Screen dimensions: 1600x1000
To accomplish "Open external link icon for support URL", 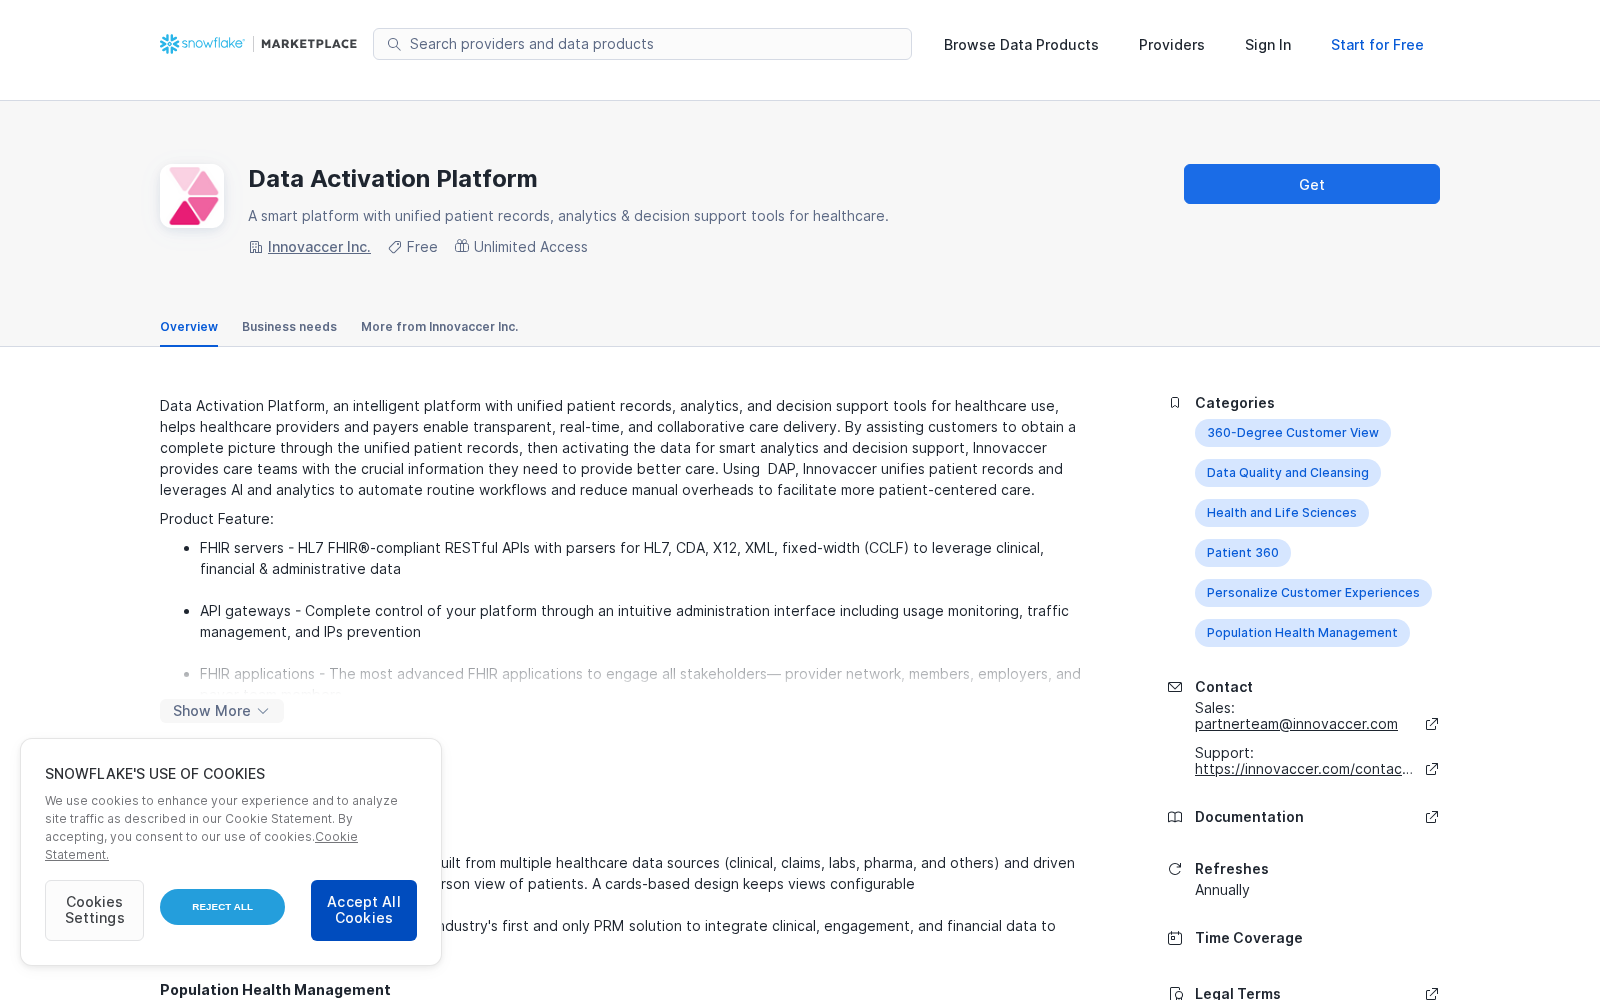I will [1432, 769].
